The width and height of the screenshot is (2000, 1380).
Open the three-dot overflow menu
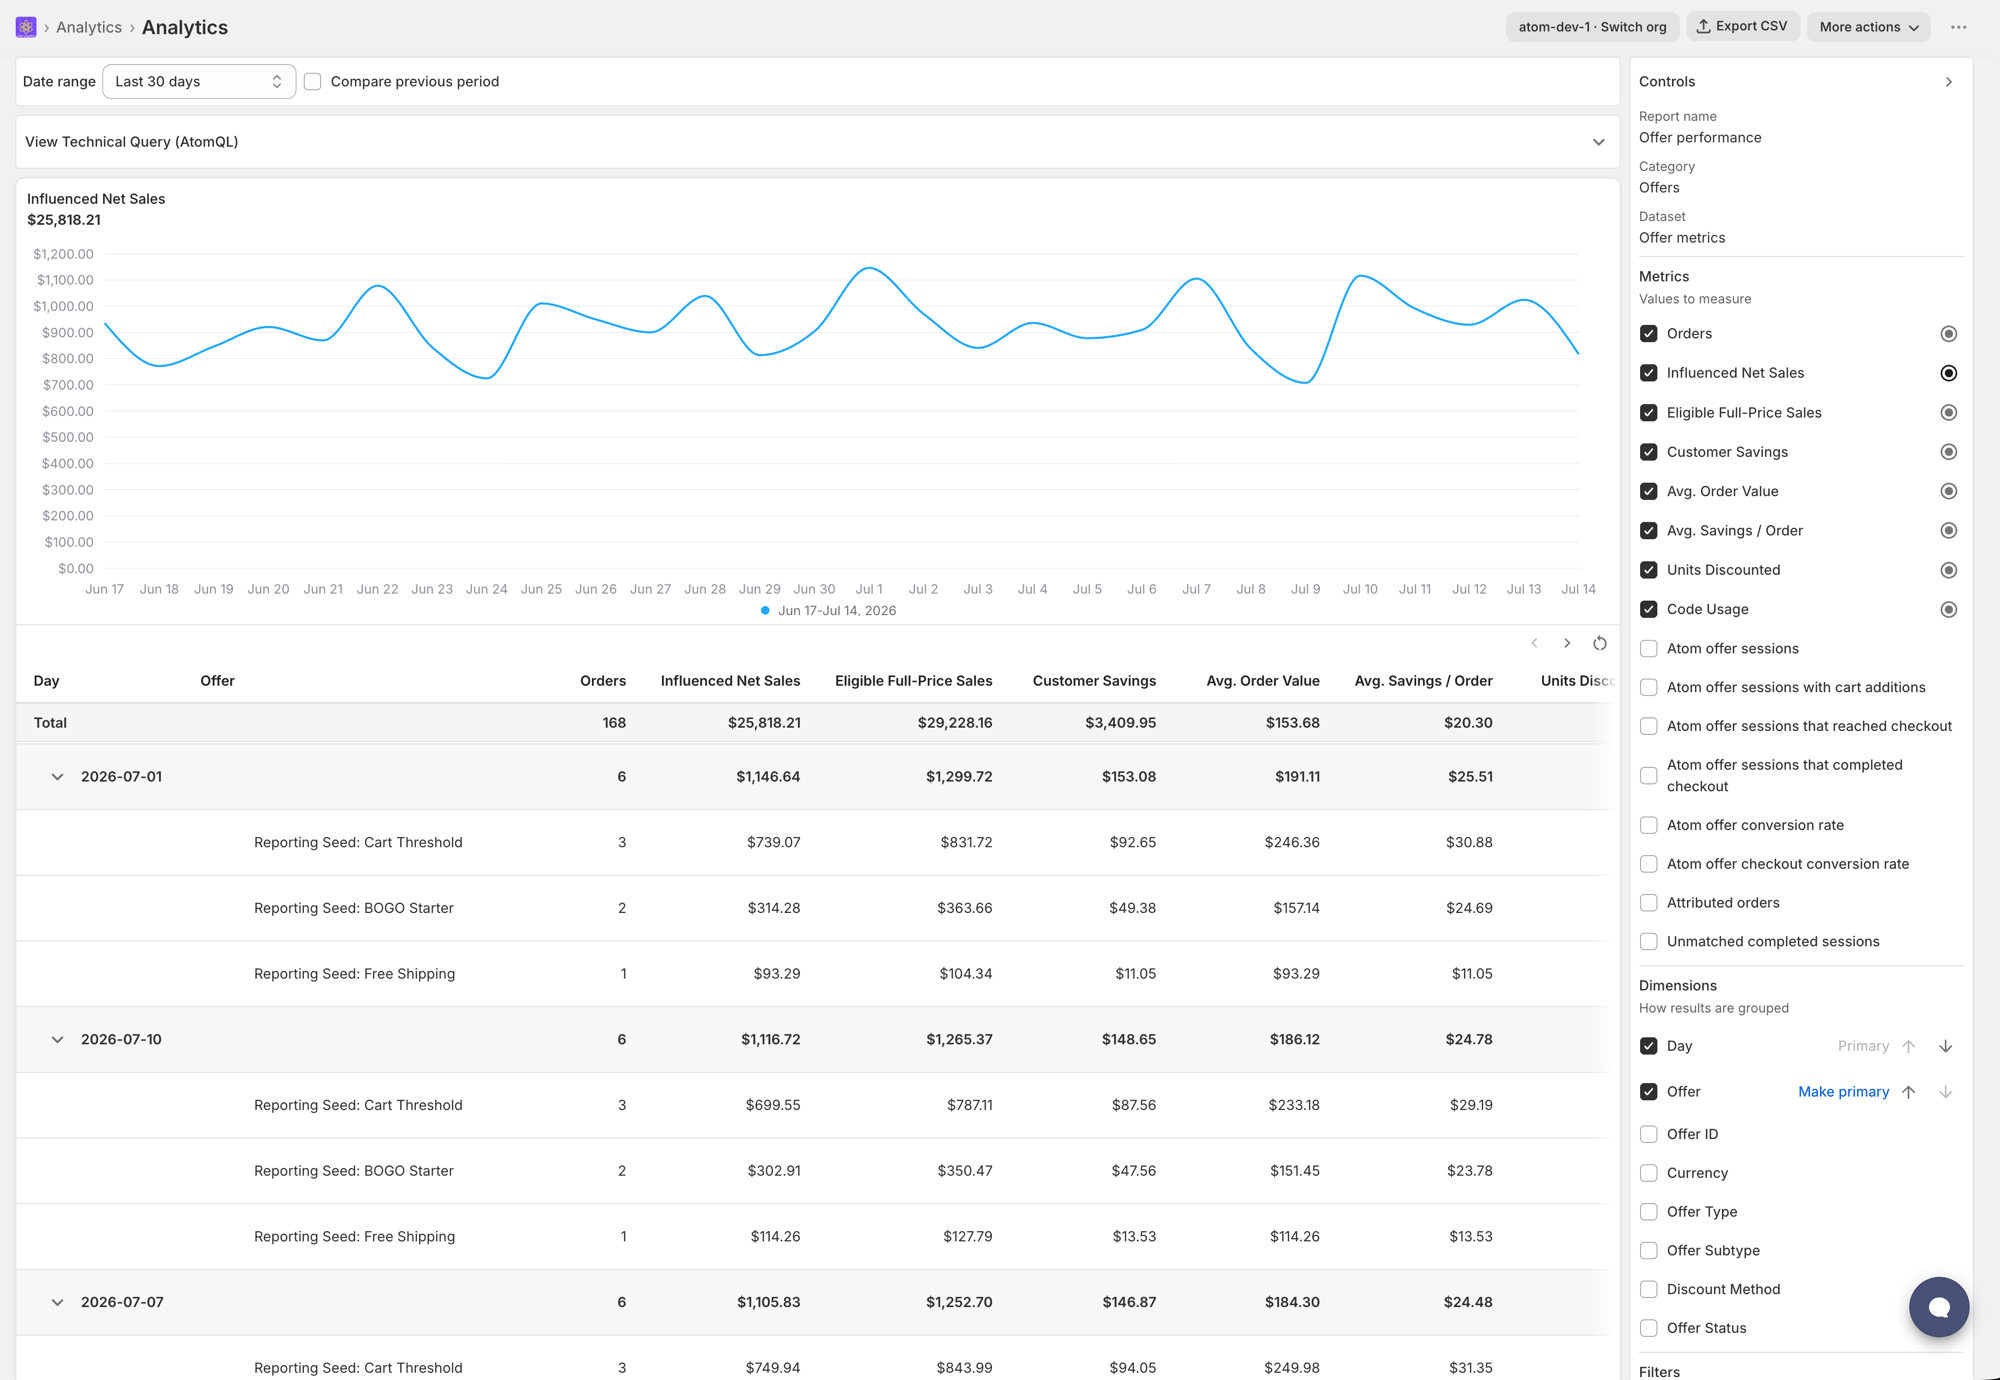tap(1958, 27)
